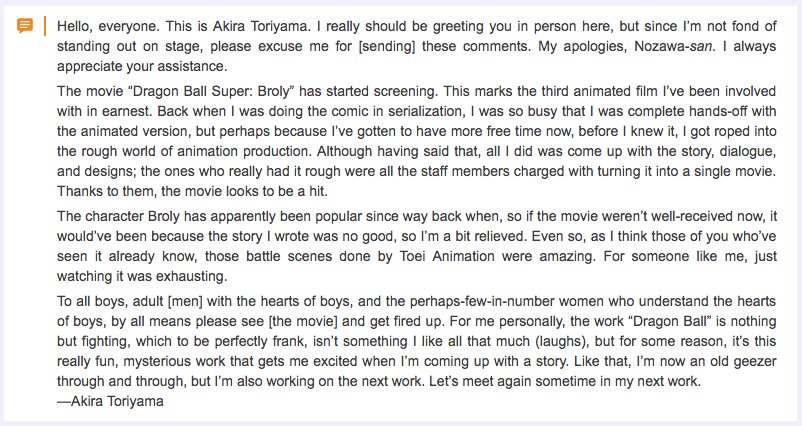The width and height of the screenshot is (802, 426).
Task: Click the phrase "I'm a bit relieved"
Action: tap(473, 236)
